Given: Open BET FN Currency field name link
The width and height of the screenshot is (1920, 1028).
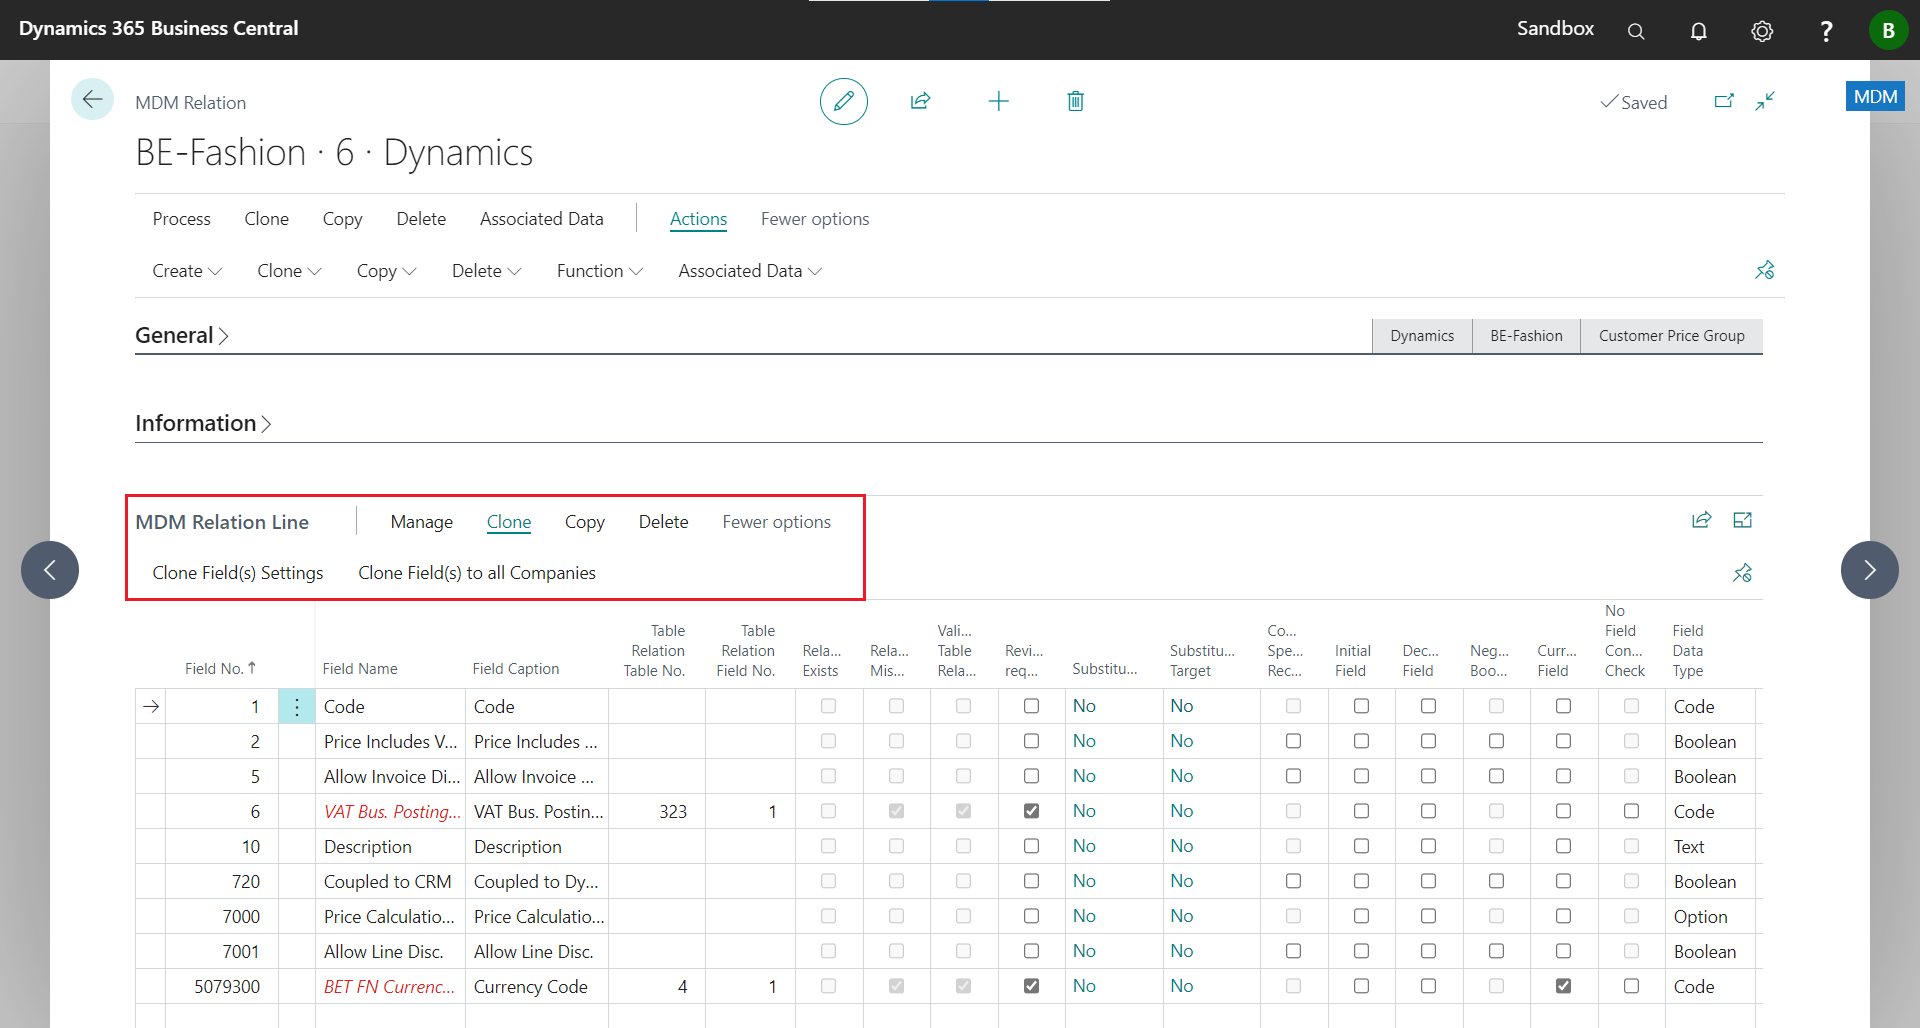Looking at the screenshot, I should (389, 987).
